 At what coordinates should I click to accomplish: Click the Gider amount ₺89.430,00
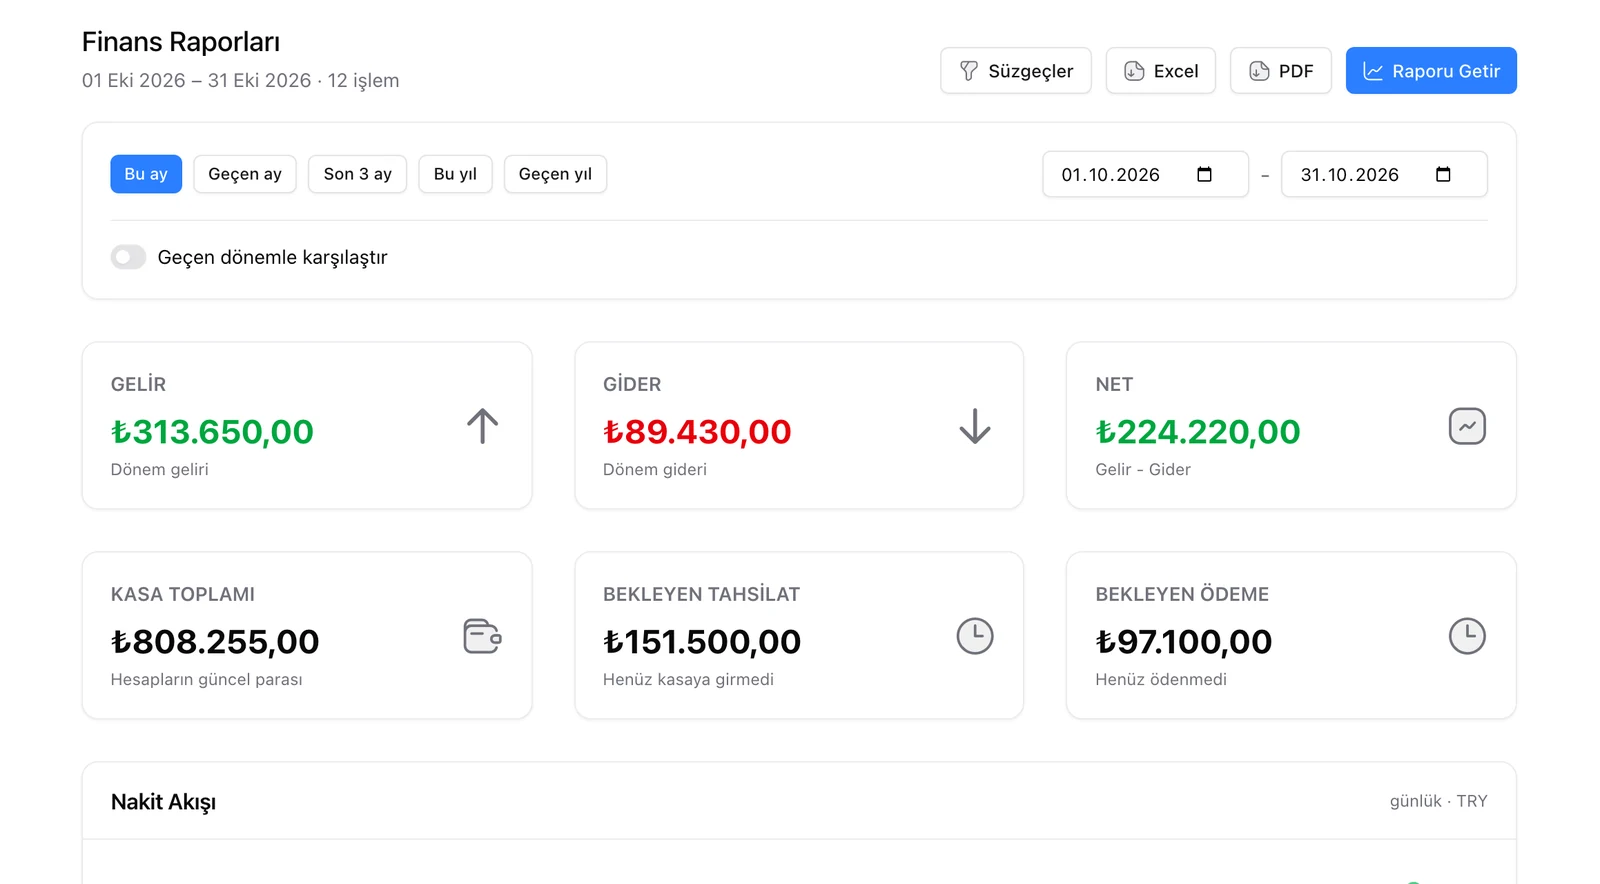pyautogui.click(x=697, y=431)
